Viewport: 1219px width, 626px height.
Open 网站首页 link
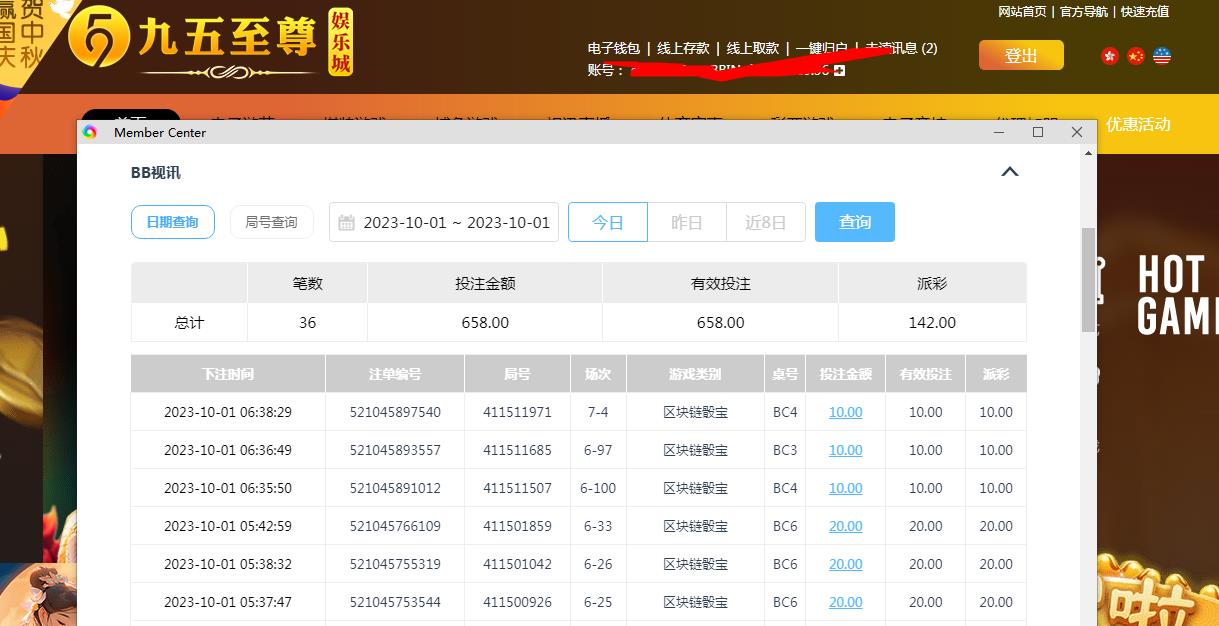[1022, 12]
